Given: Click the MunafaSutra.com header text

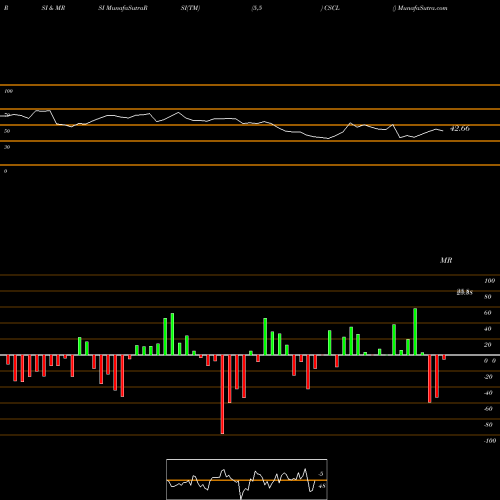Looking at the screenshot, I should [422, 8].
